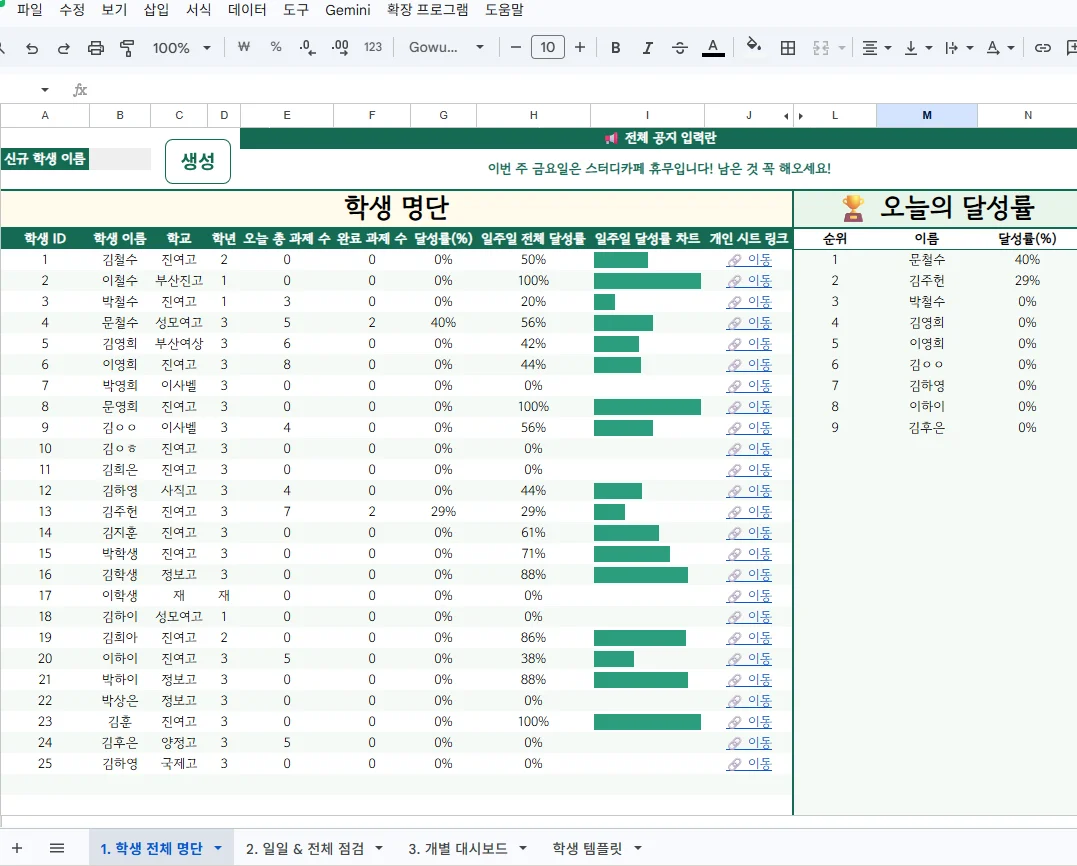Screen dimensions: 1077x866
Task: Increase font size with plus button
Action: pyautogui.click(x=580, y=47)
